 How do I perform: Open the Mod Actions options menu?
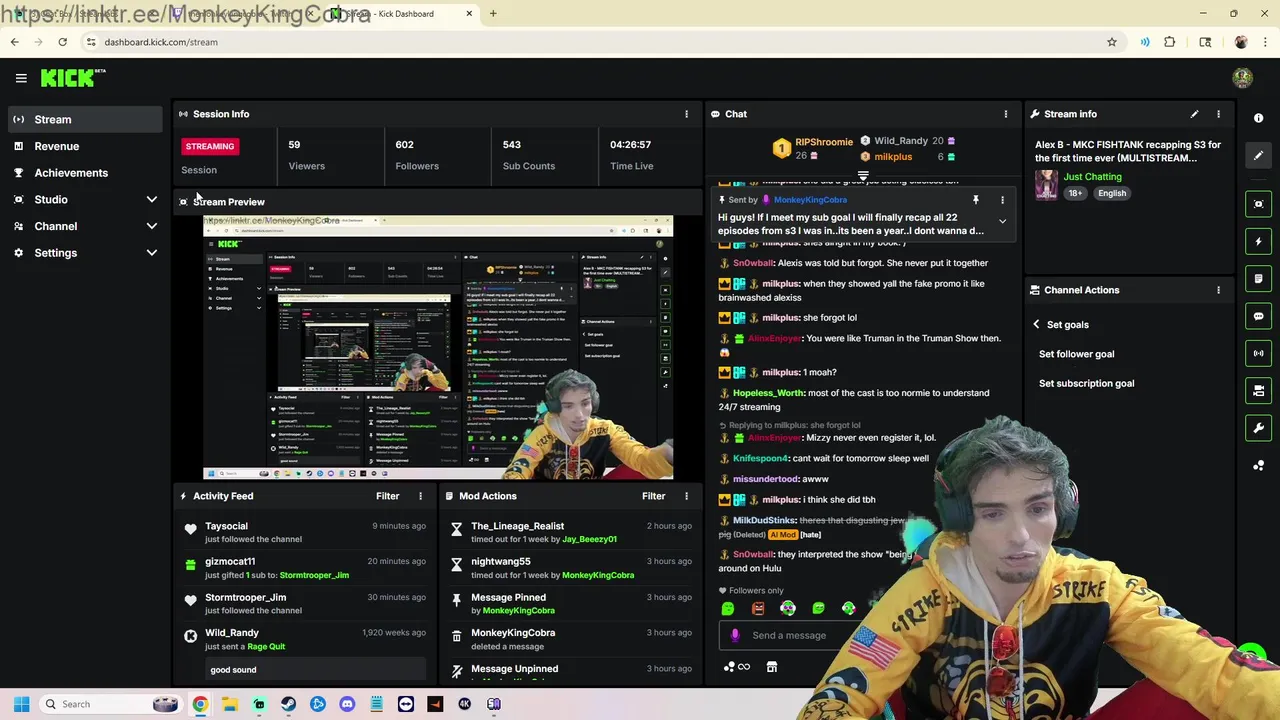(x=686, y=496)
